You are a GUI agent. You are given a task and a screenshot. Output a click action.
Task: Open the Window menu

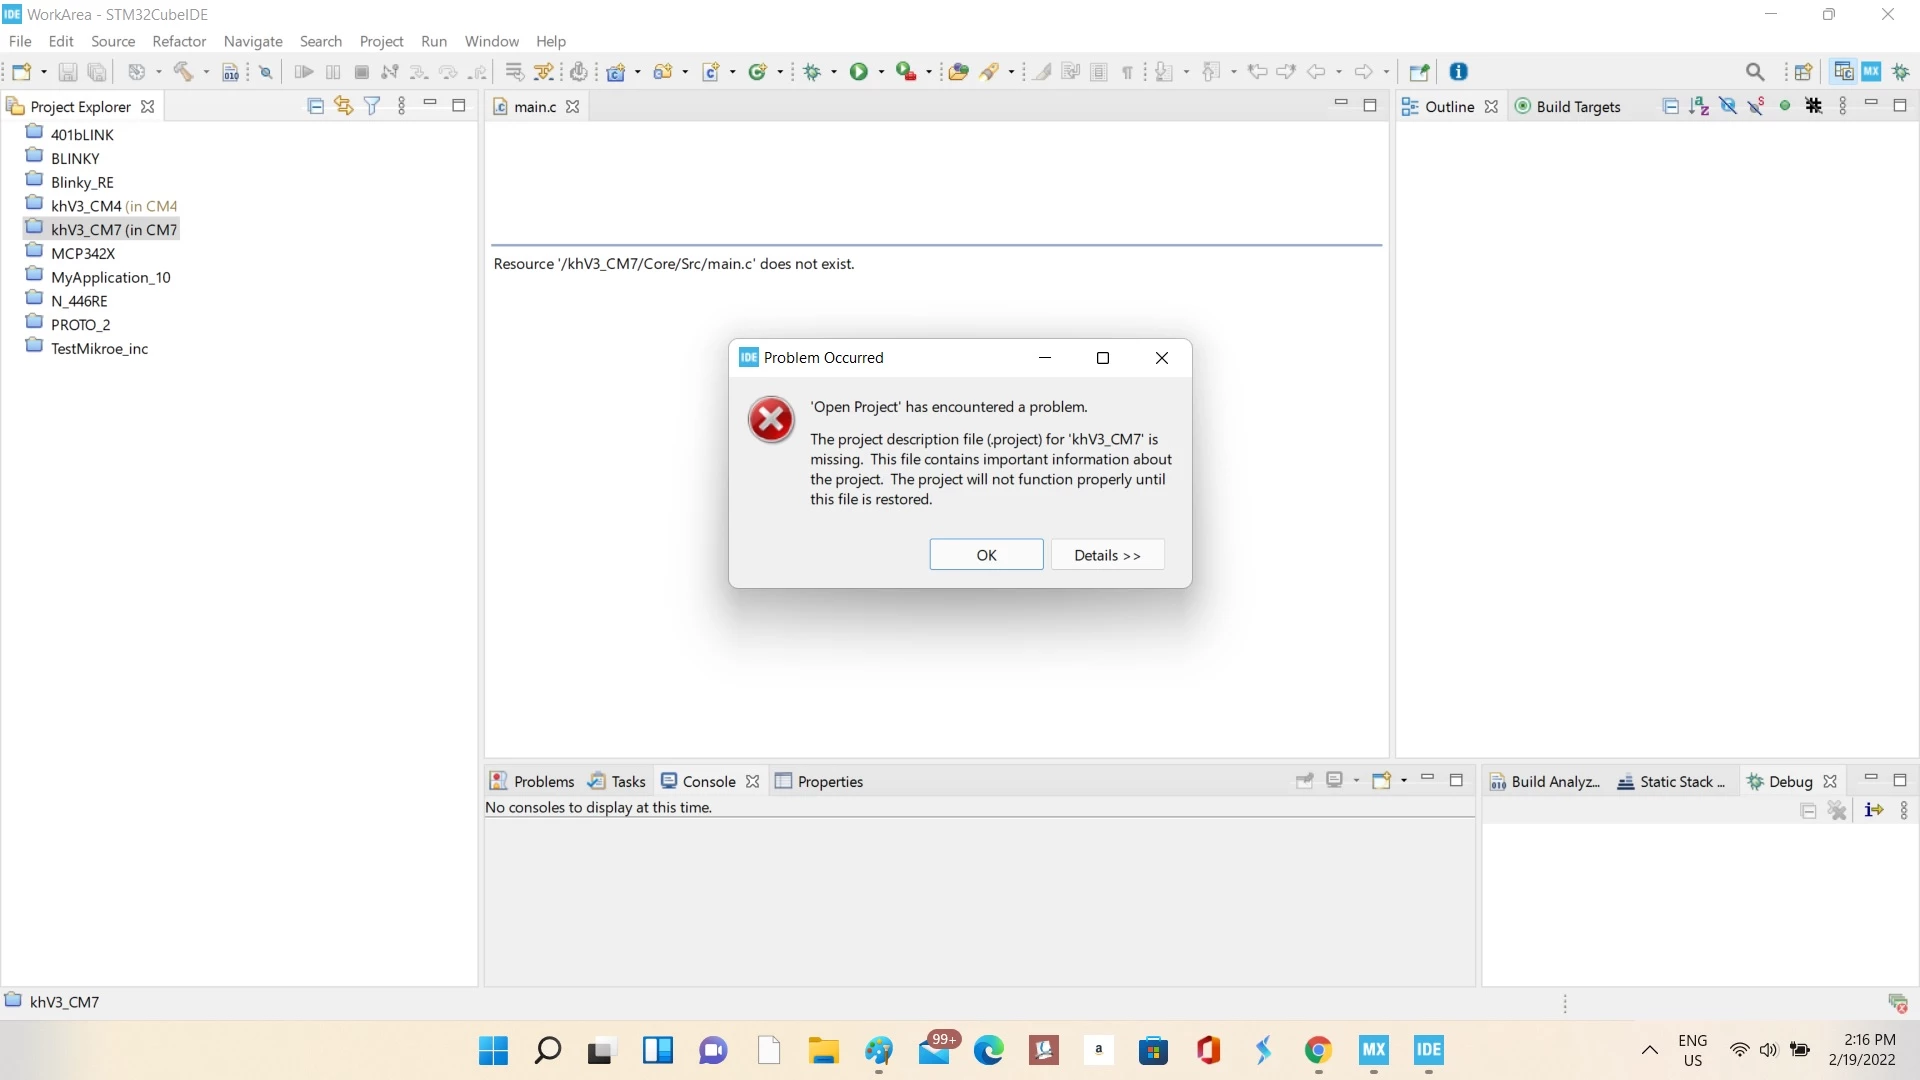tap(491, 41)
